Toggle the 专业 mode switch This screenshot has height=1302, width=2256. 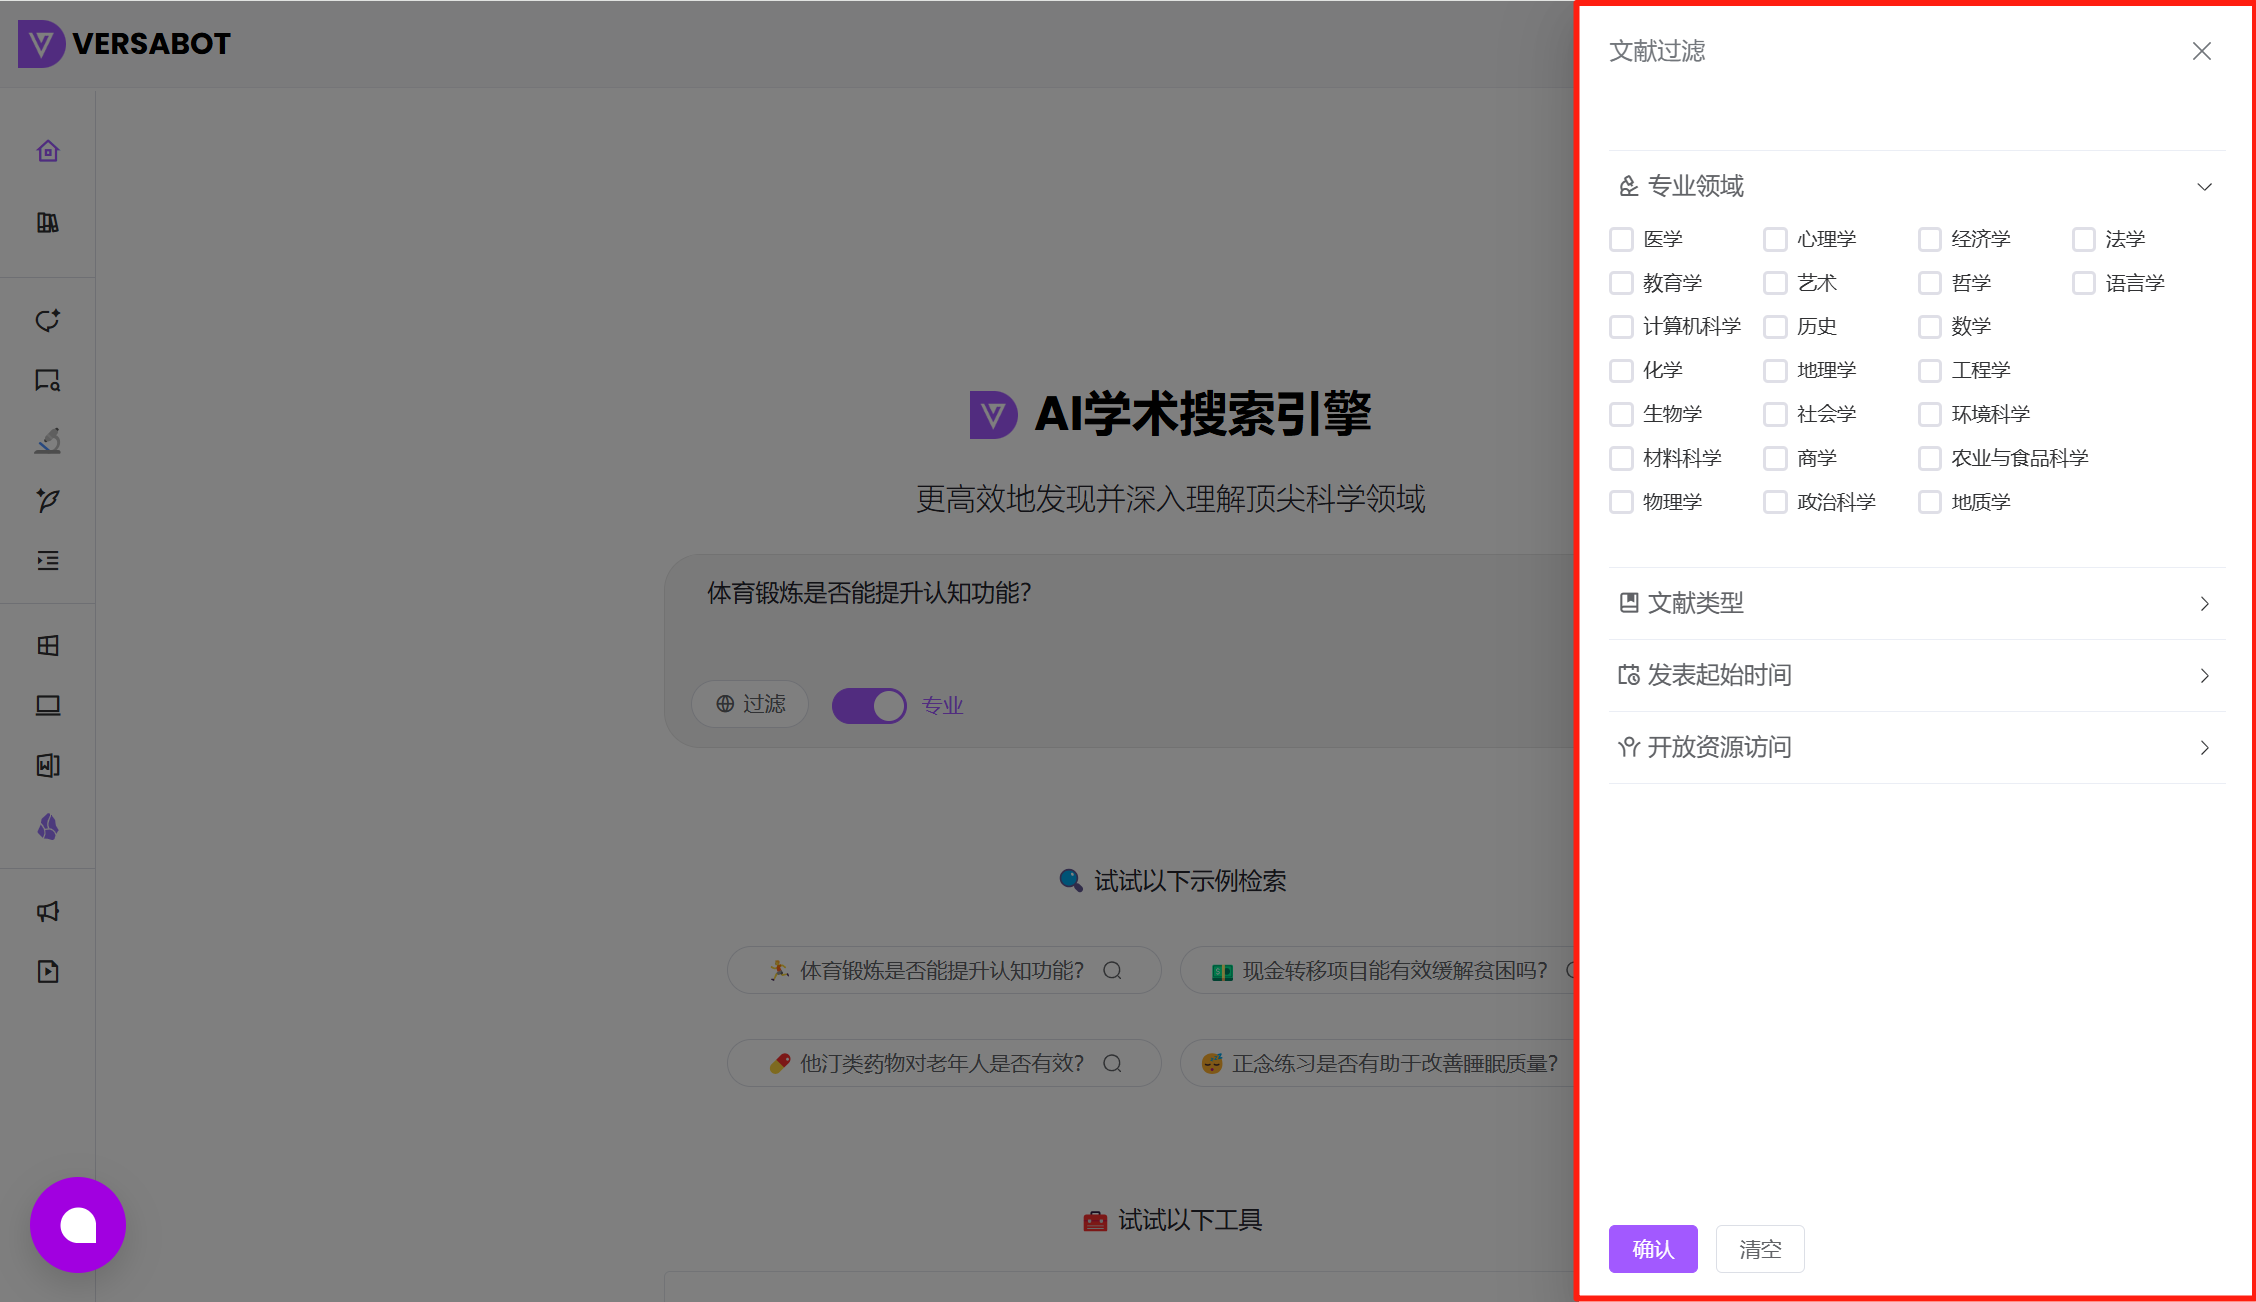click(868, 705)
